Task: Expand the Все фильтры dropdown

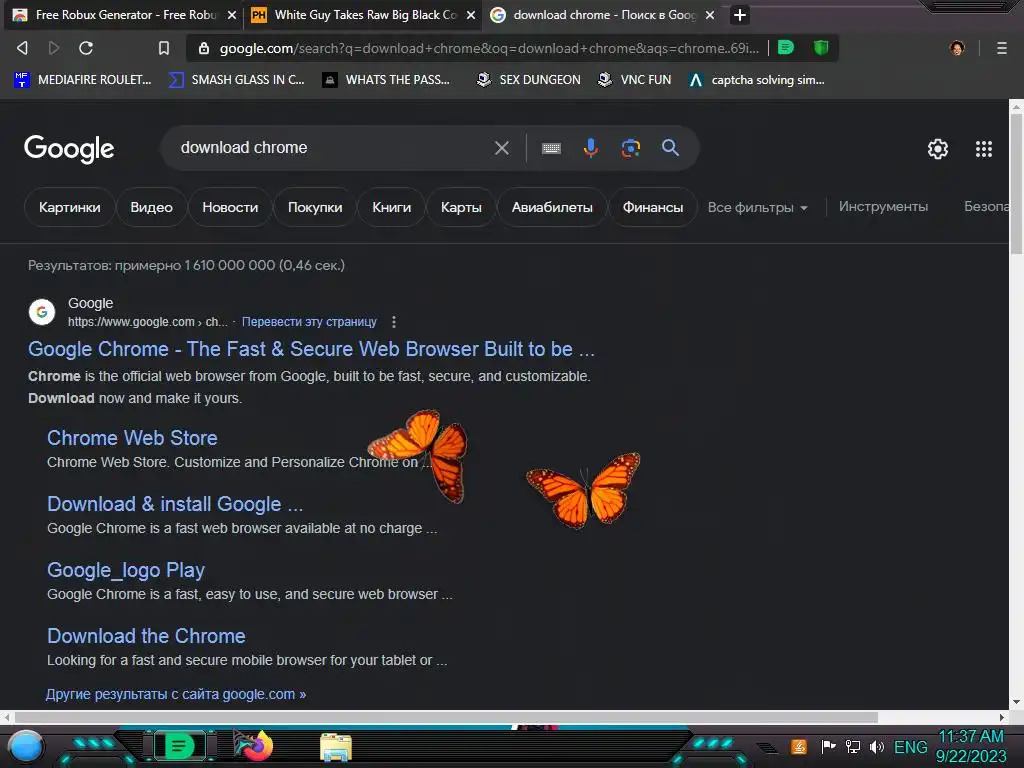Action: 758,208
